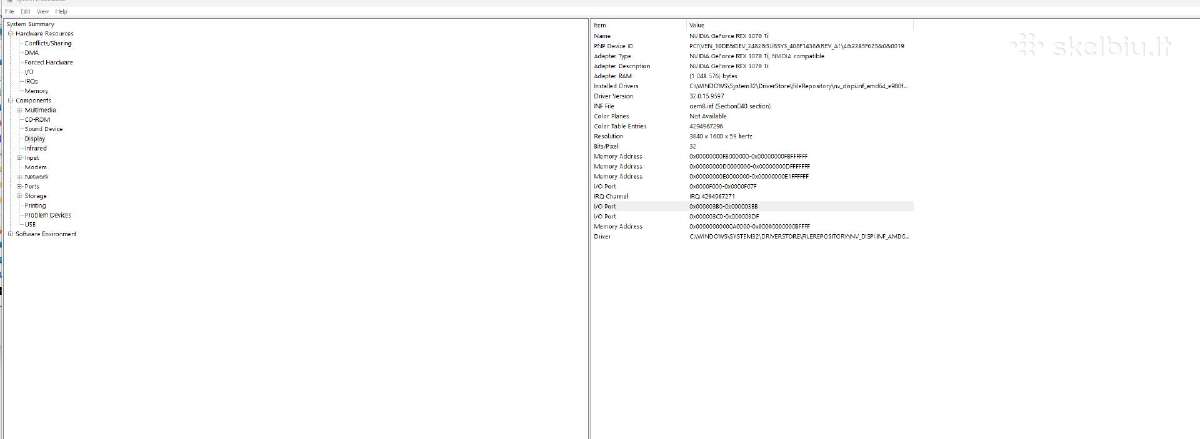Select the Installed Drivers row
This screenshot has width=1200, height=439.
752,86
